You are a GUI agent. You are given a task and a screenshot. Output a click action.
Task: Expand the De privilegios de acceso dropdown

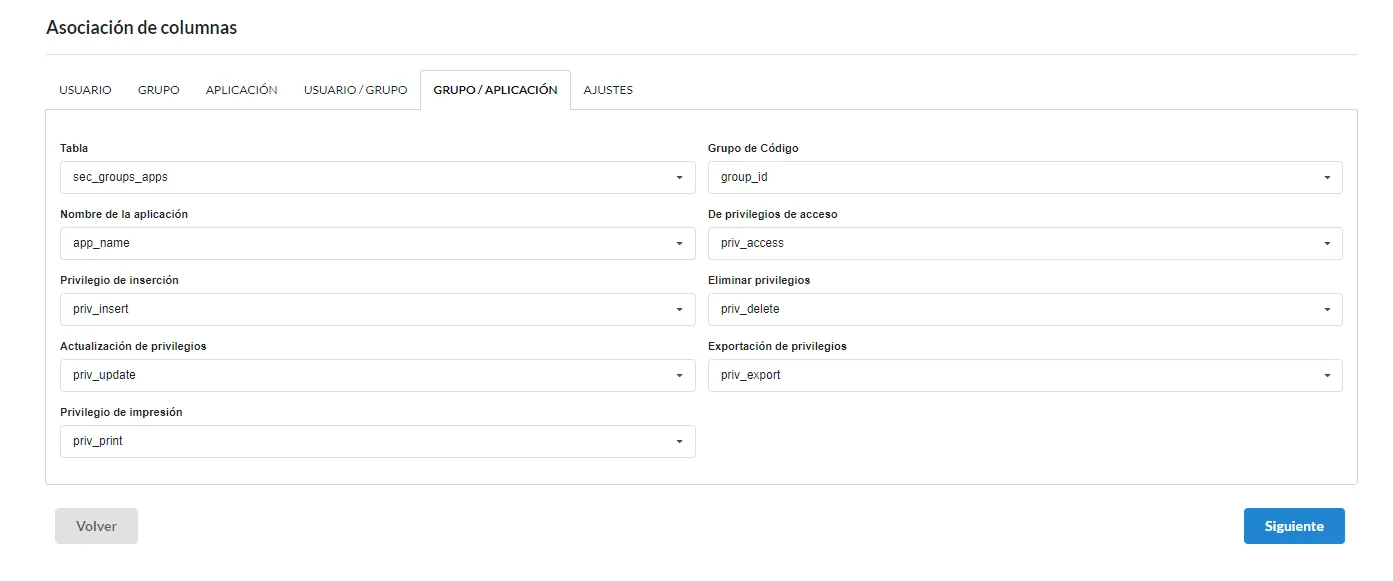[1025, 243]
